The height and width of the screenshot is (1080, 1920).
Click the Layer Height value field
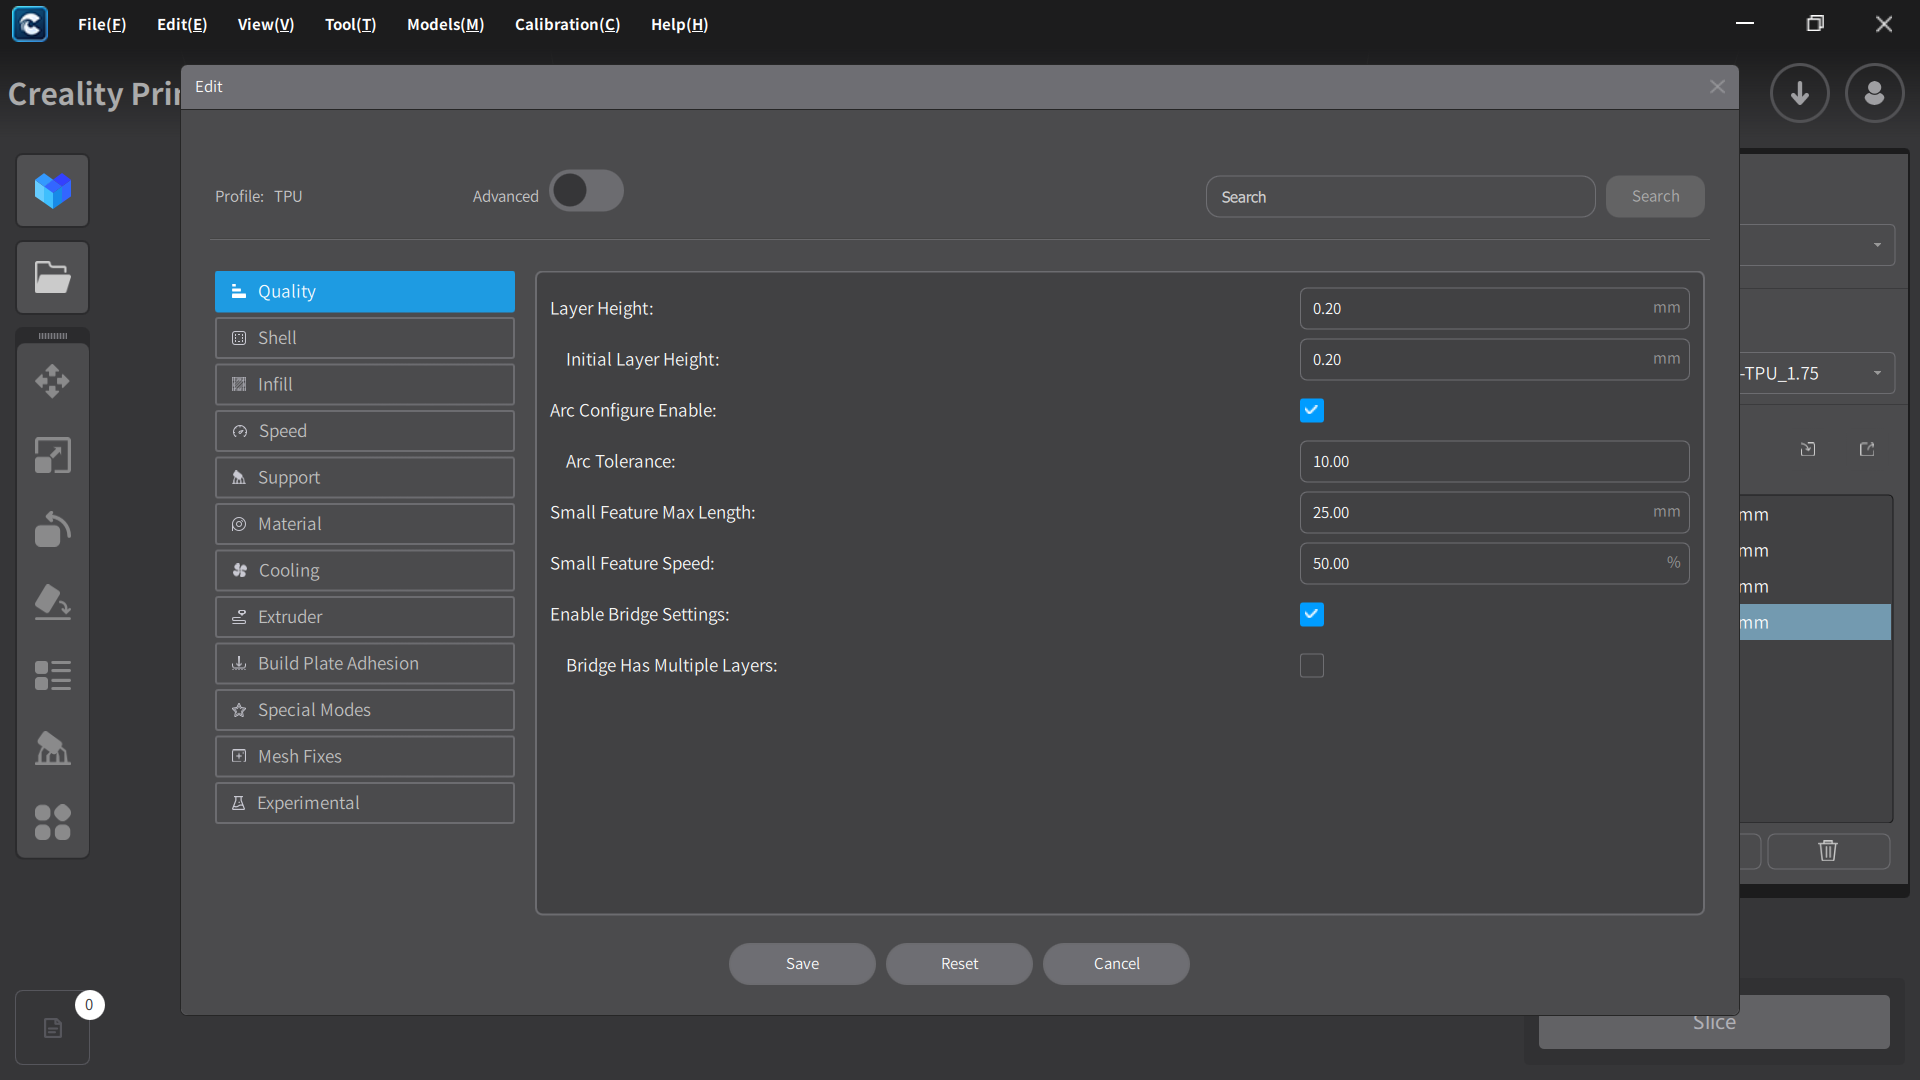click(1494, 308)
